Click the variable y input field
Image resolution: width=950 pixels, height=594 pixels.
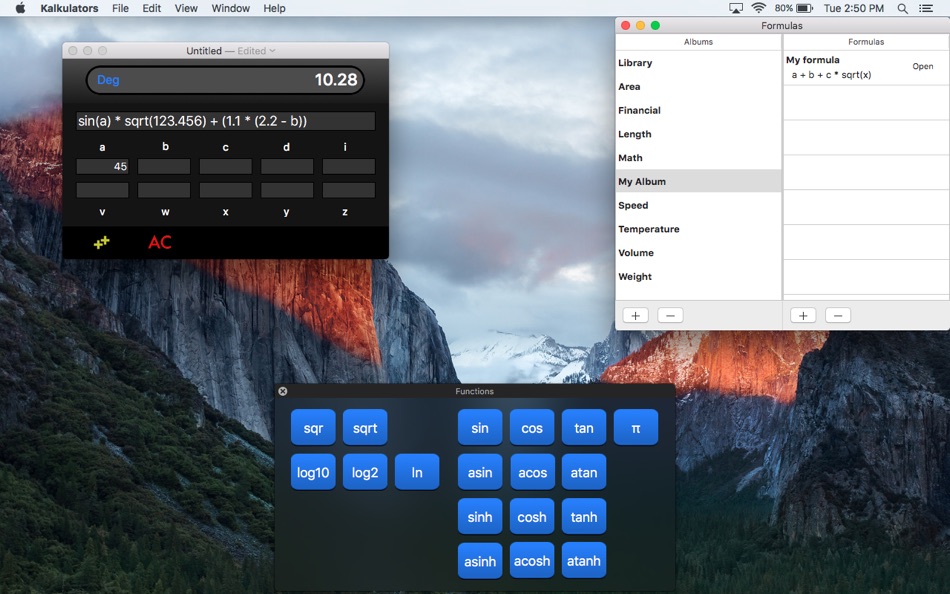[287, 190]
